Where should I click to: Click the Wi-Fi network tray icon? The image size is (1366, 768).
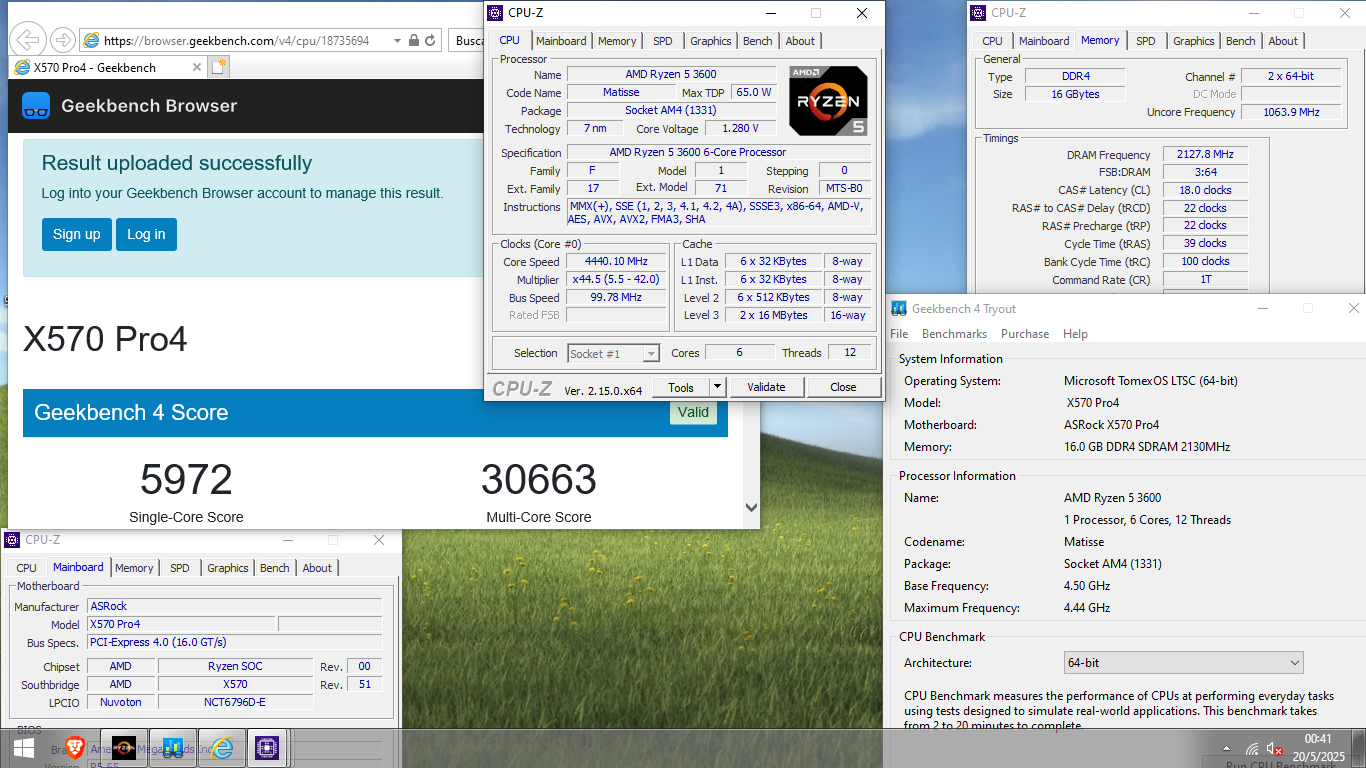click(1252, 748)
